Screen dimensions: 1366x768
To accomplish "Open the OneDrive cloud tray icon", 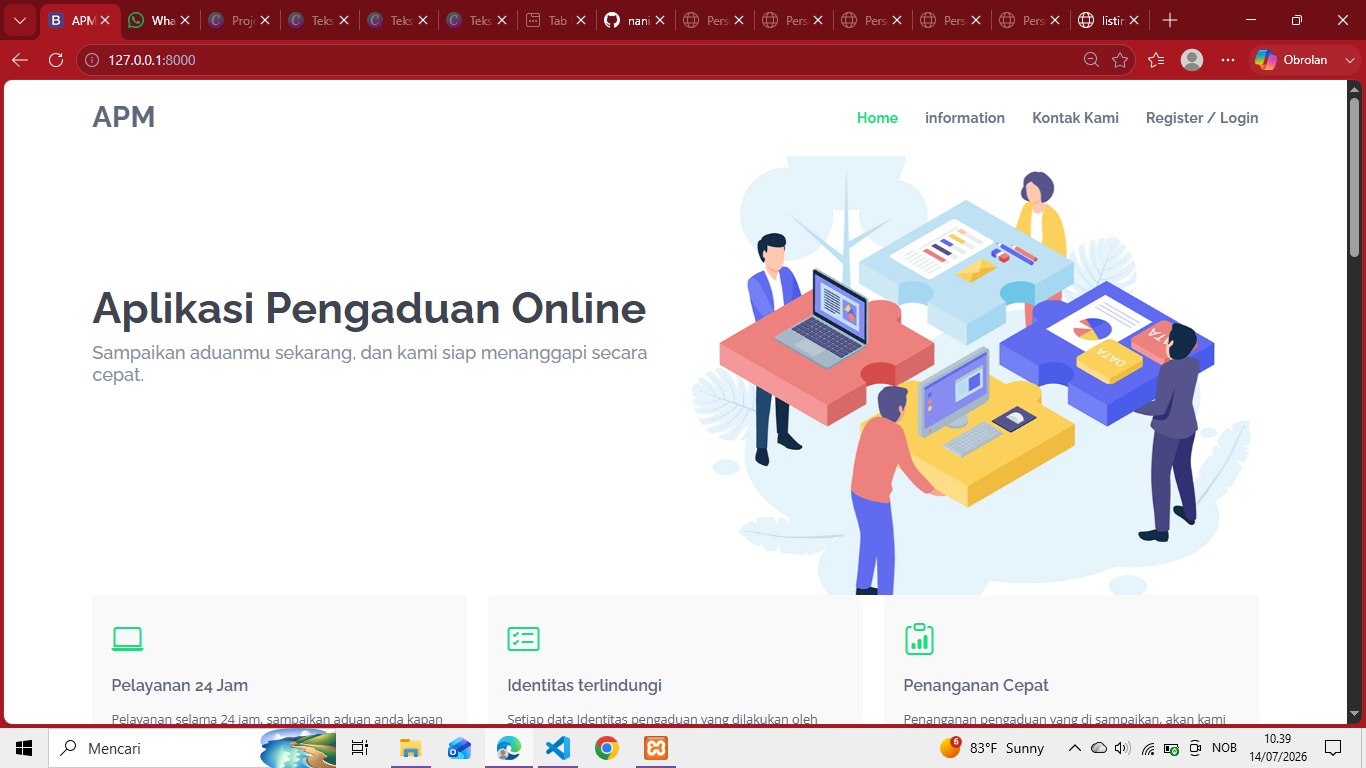I will click(x=1099, y=748).
